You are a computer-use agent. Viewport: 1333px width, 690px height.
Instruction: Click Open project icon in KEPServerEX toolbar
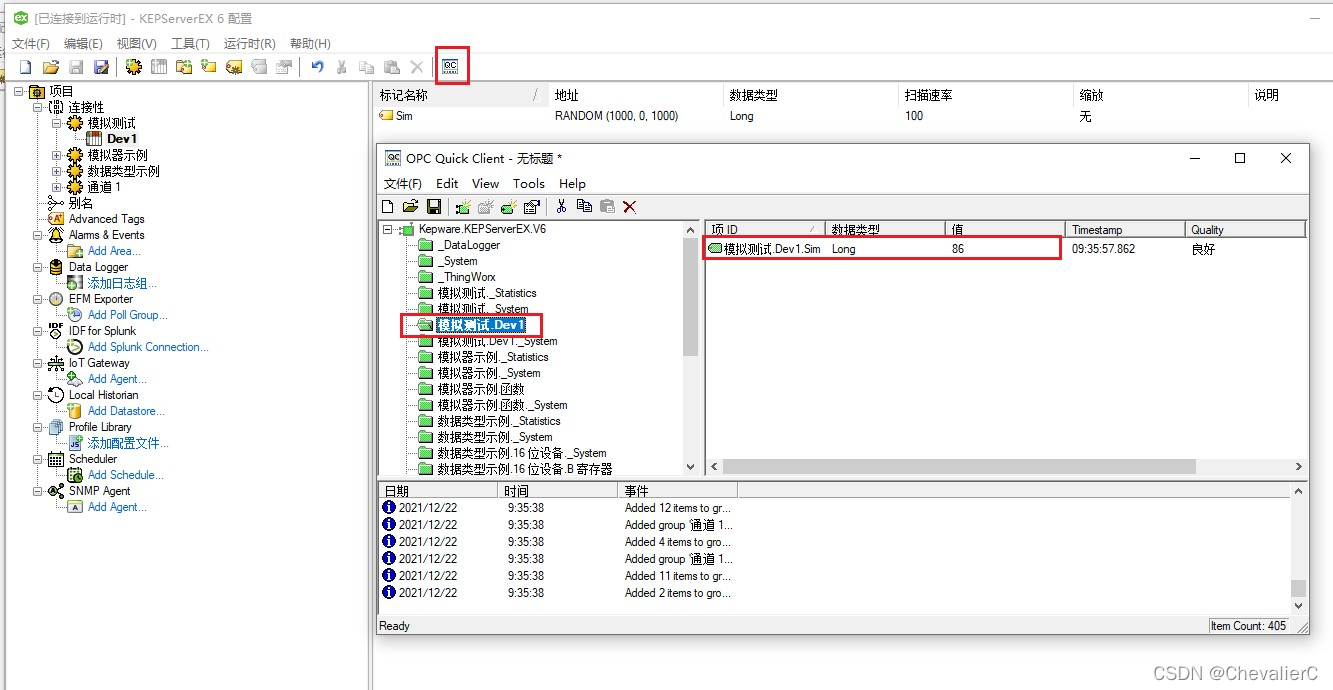tap(50, 67)
